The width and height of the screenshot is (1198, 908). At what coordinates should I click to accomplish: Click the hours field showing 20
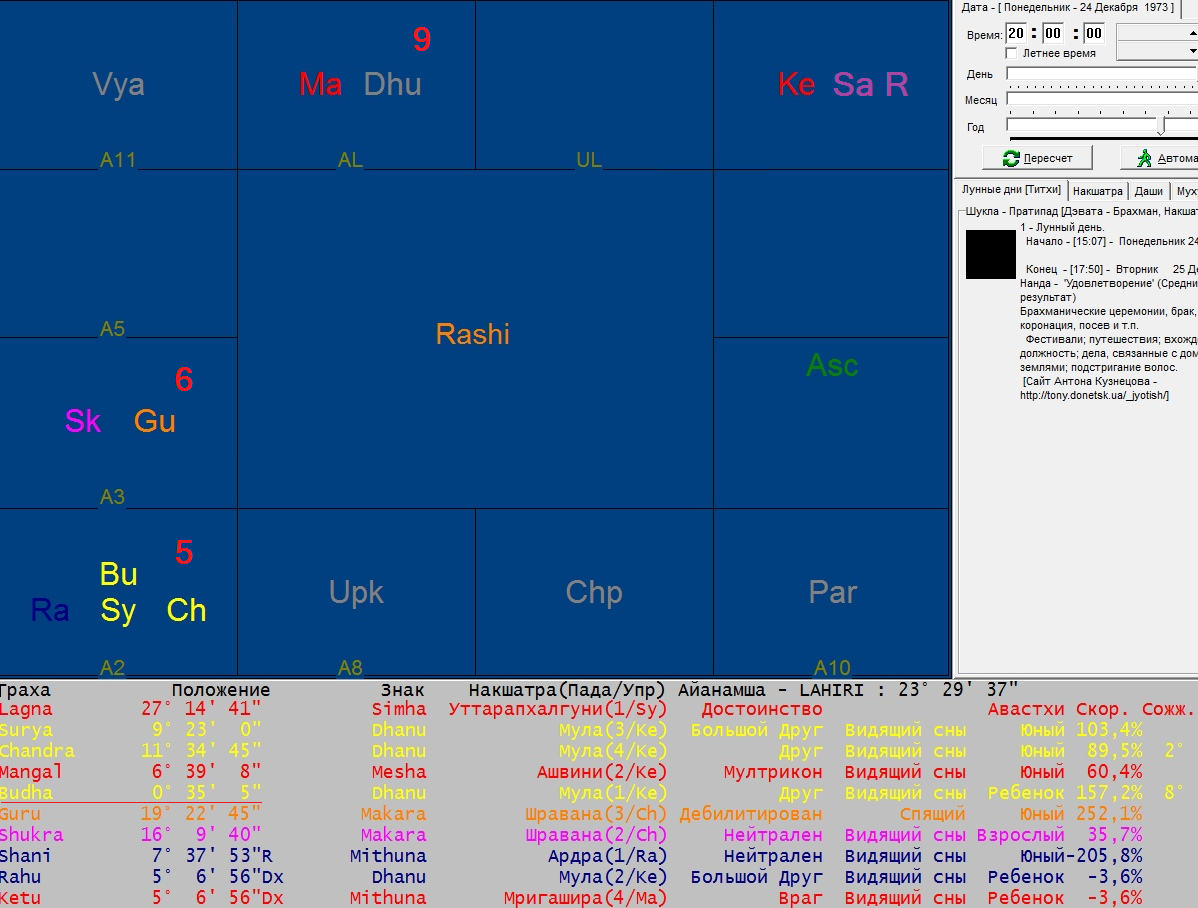point(1016,34)
